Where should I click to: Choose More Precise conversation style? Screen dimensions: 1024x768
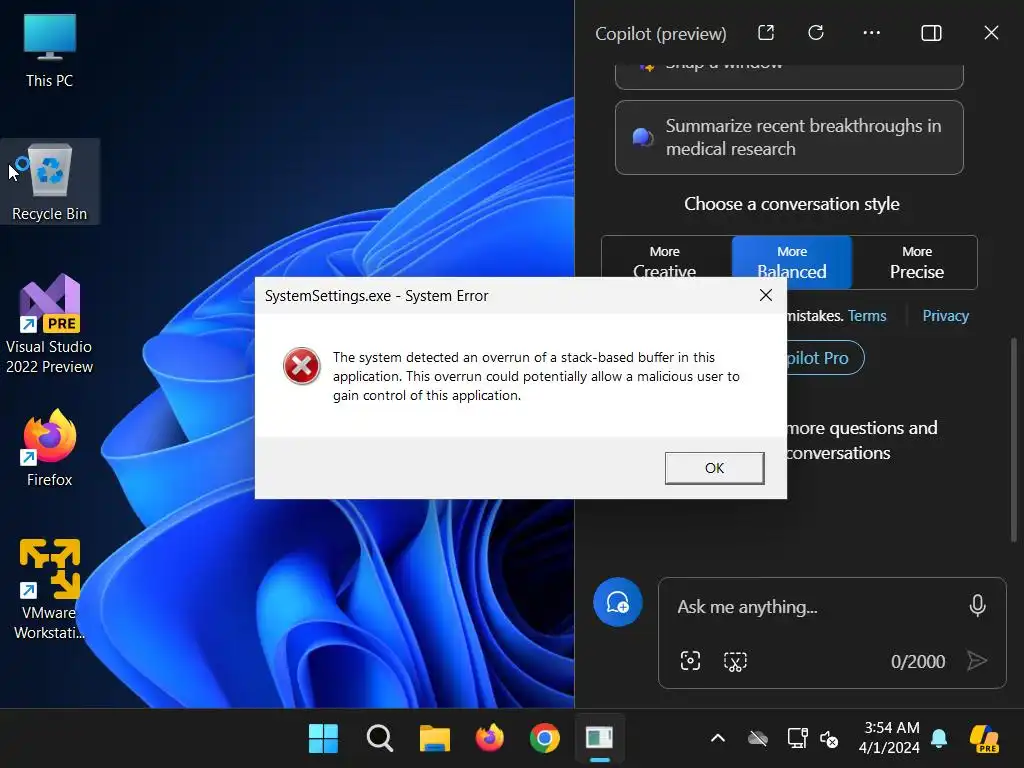pos(916,263)
